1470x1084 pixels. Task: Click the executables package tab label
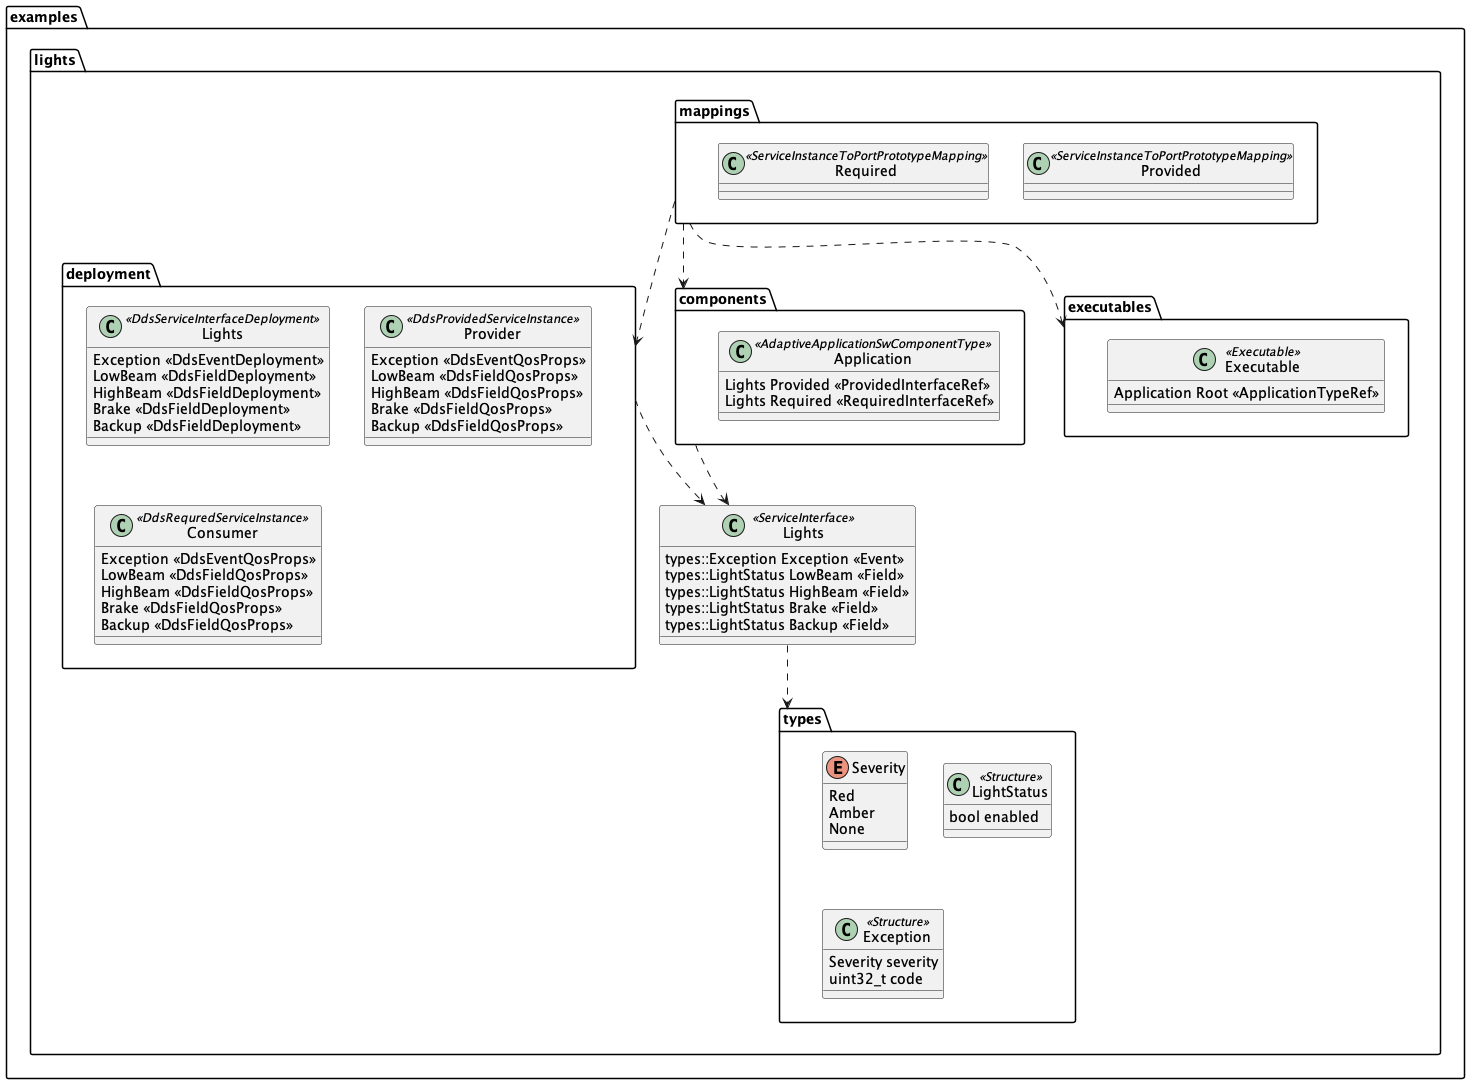pos(1109,307)
